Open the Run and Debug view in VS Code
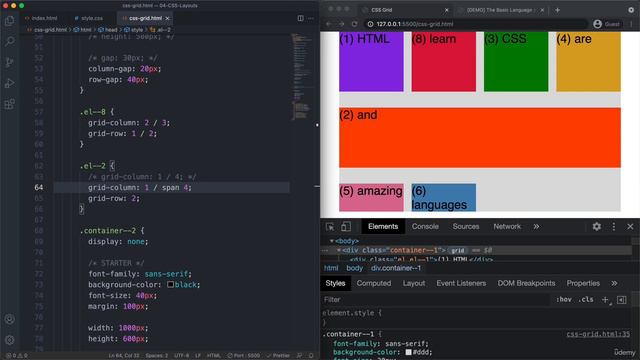Viewport: 640px width, 360px height. pyautogui.click(x=10, y=83)
